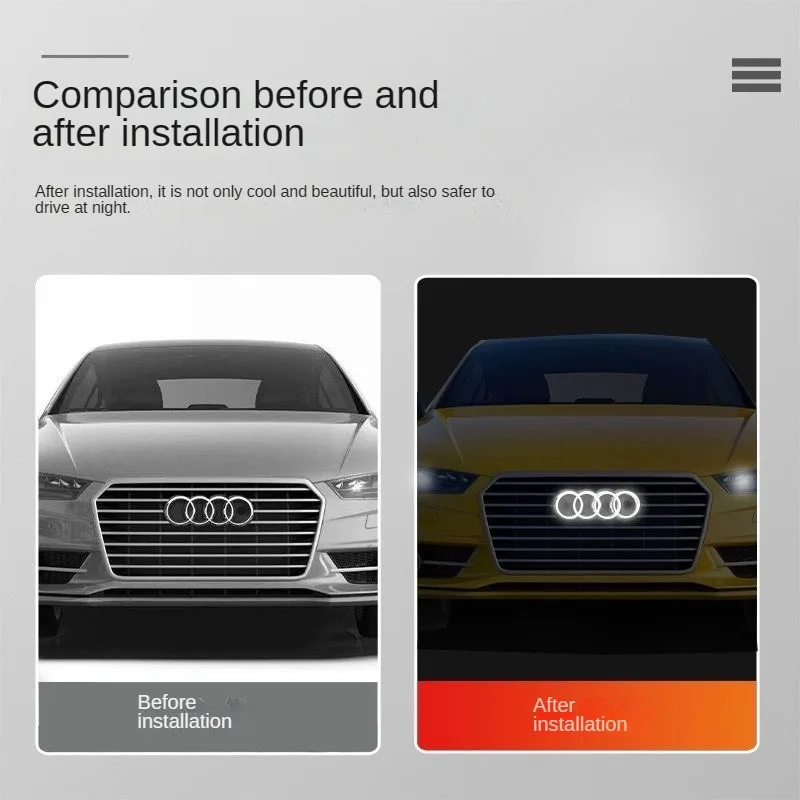Click the silver car's right headlight
This screenshot has height=800, width=800.
point(352,485)
